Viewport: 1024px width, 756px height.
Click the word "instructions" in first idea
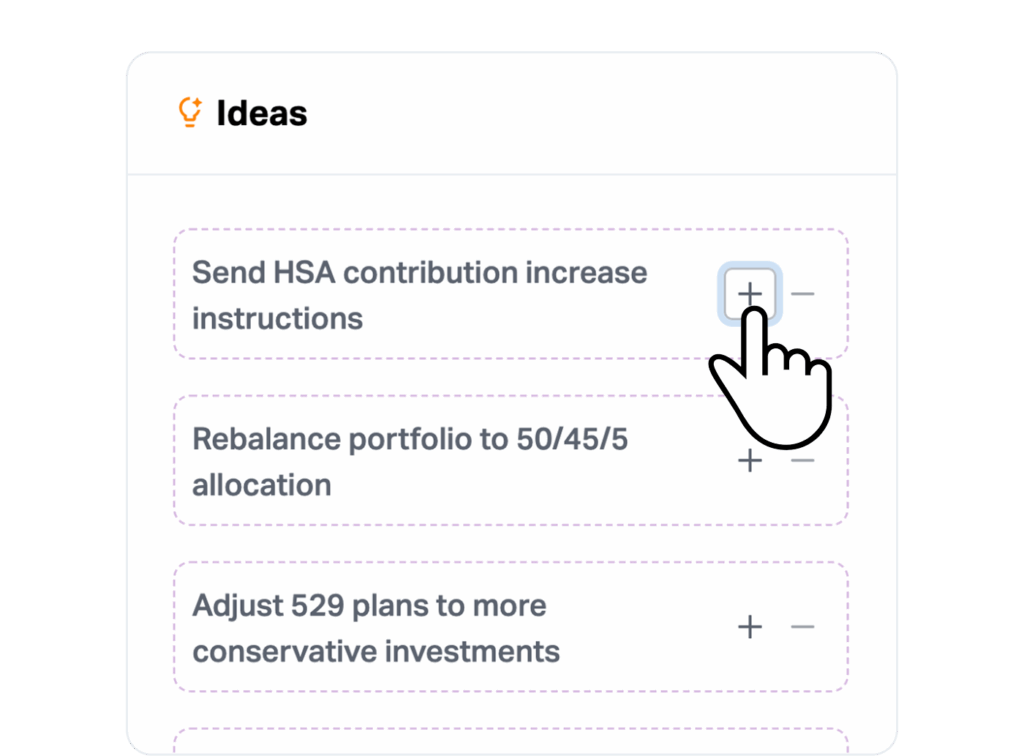click(277, 319)
